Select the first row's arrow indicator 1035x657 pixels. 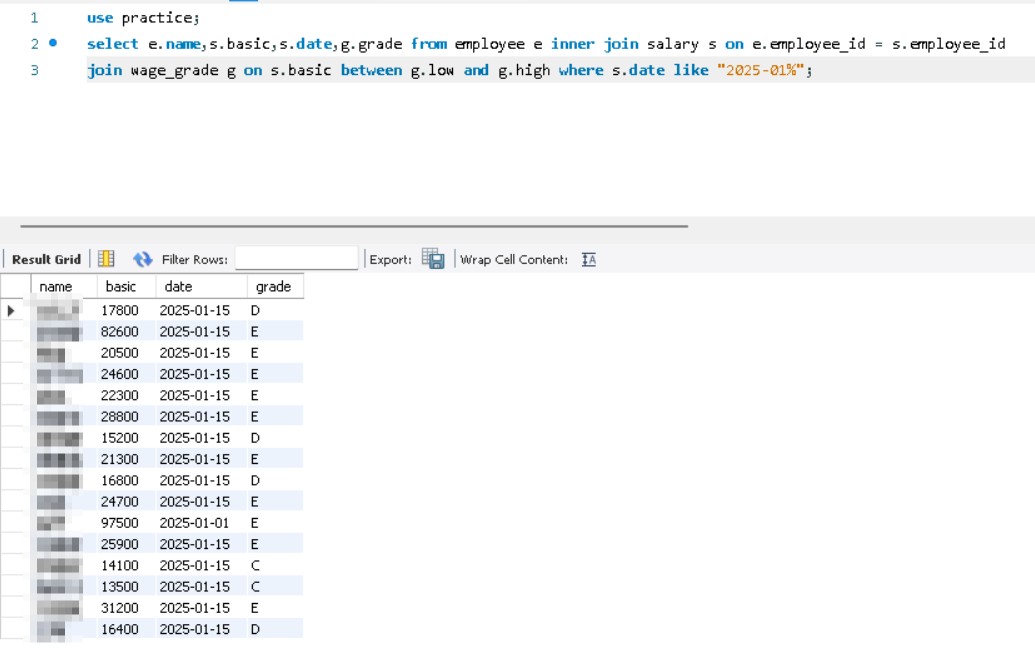[x=12, y=311]
